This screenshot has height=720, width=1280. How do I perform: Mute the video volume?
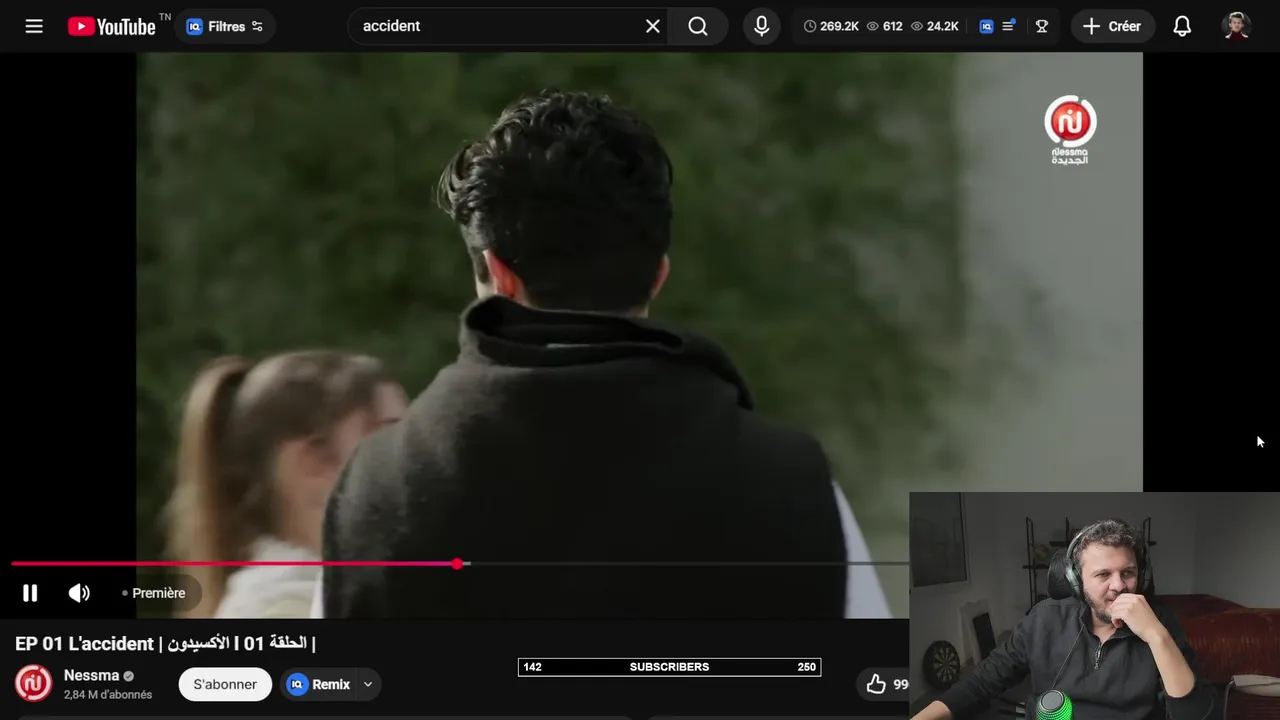point(79,593)
